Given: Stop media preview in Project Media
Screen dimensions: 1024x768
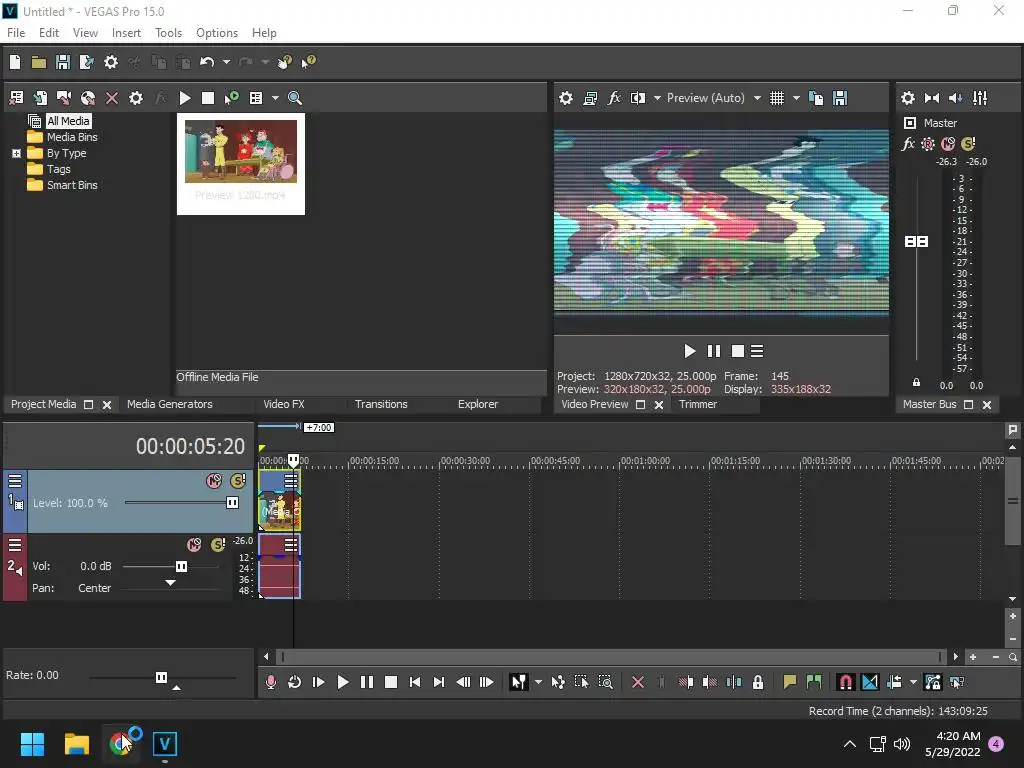Looking at the screenshot, I should point(208,98).
